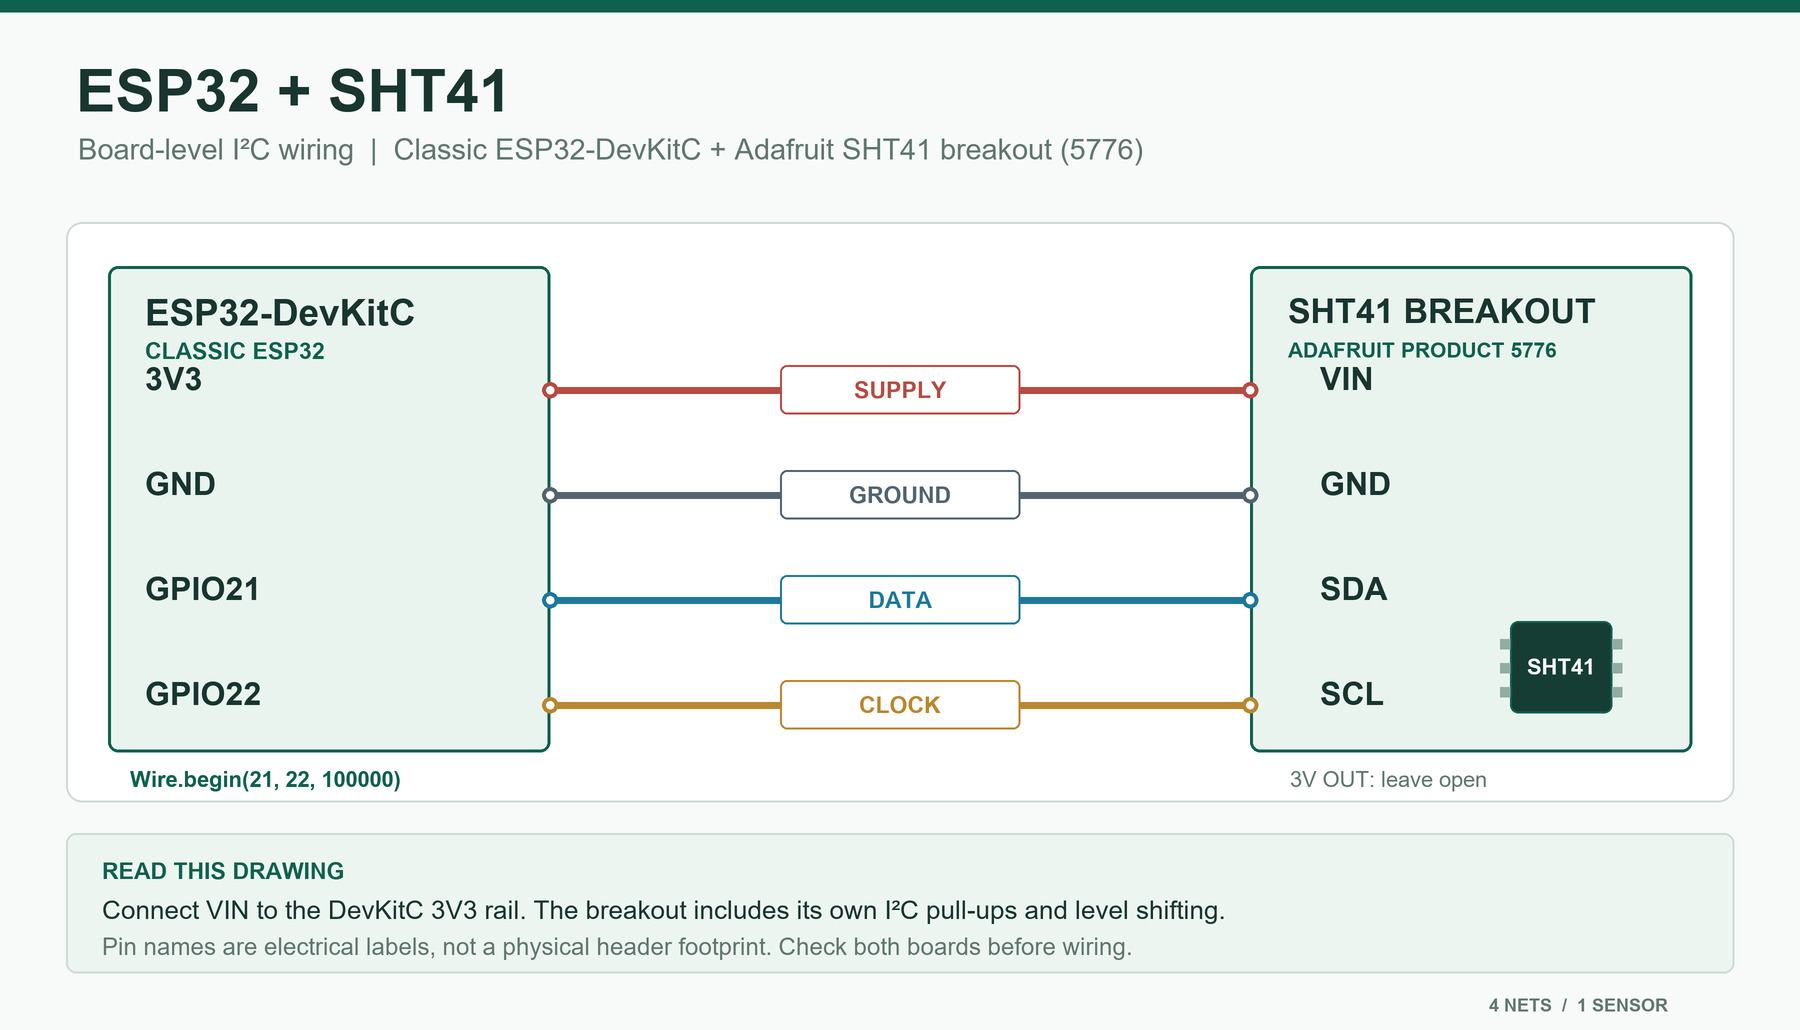Click the ESP32 GND pin label
The height and width of the screenshot is (1030, 1800).
click(x=180, y=484)
